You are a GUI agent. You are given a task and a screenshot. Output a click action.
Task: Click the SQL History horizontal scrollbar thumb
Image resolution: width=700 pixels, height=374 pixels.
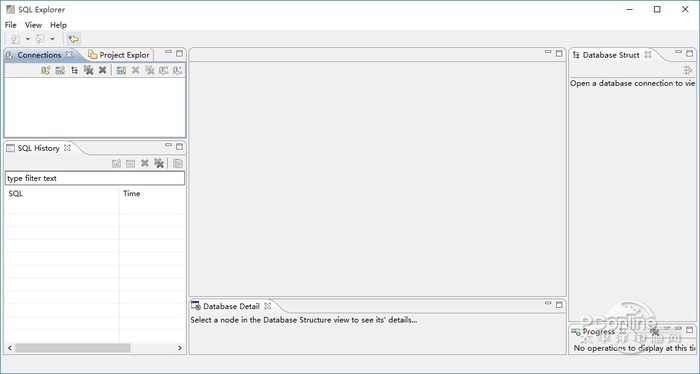coord(73,348)
